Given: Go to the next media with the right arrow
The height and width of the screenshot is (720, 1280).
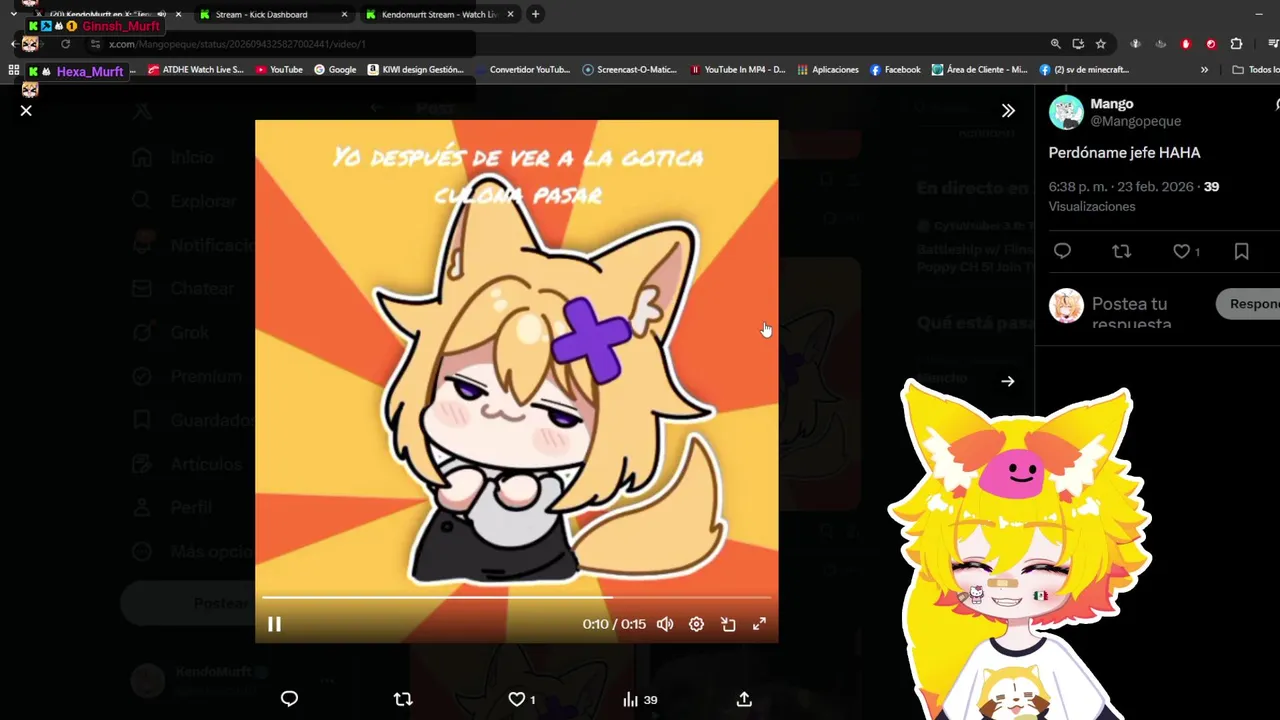Looking at the screenshot, I should click(1008, 381).
